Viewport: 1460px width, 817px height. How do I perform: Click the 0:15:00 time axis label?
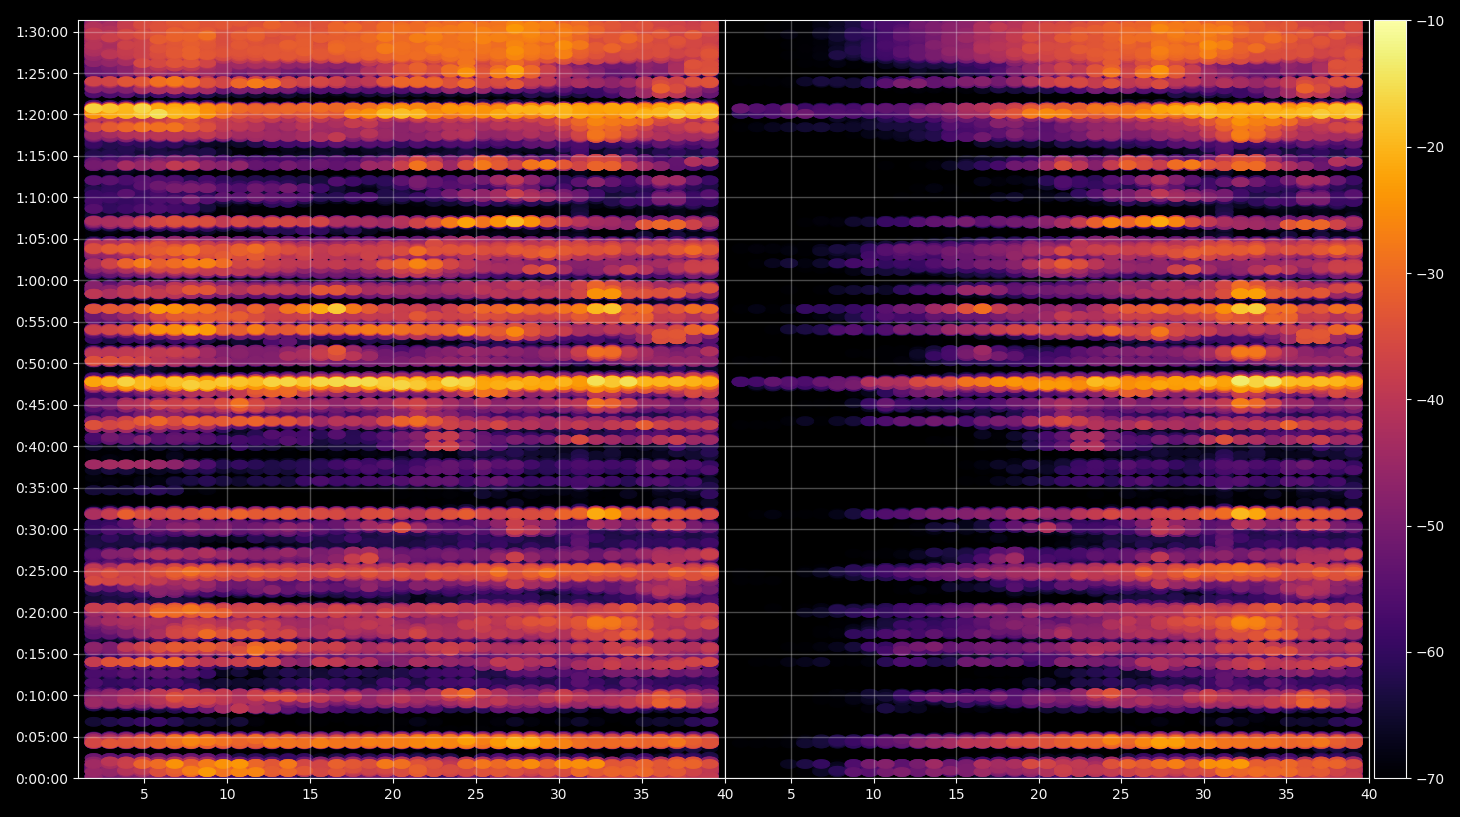[42, 654]
